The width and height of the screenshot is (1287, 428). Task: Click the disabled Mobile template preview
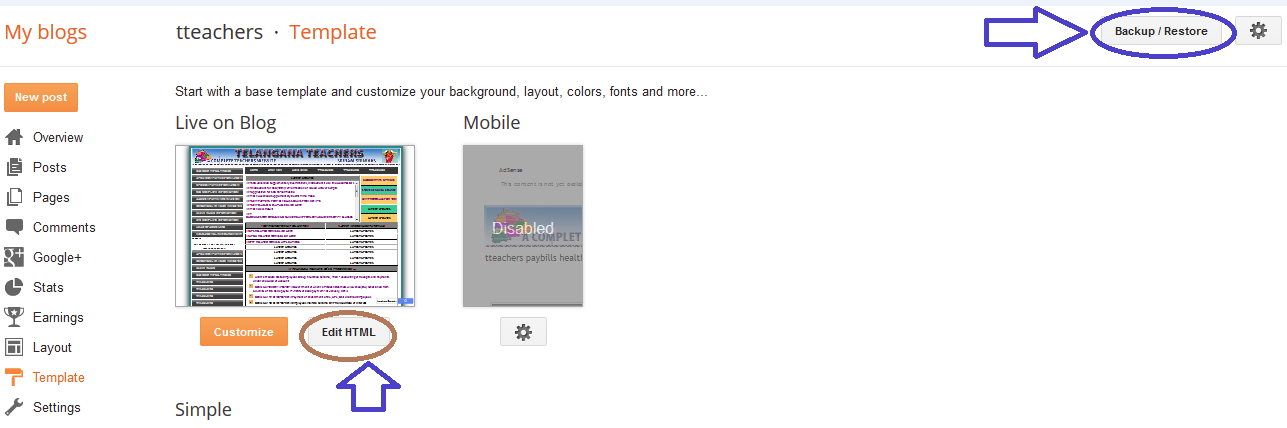523,226
